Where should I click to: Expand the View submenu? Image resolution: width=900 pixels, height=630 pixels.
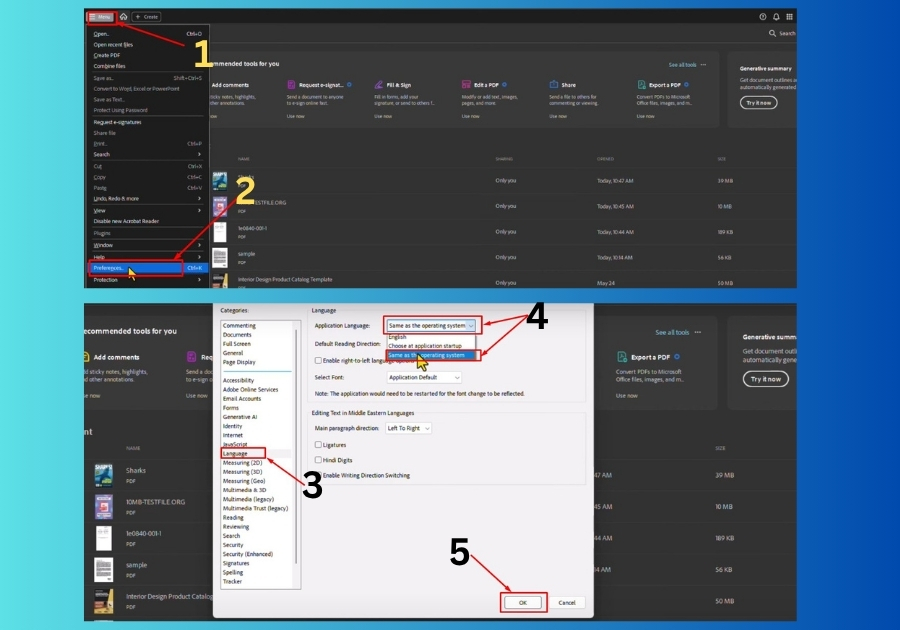(148, 211)
